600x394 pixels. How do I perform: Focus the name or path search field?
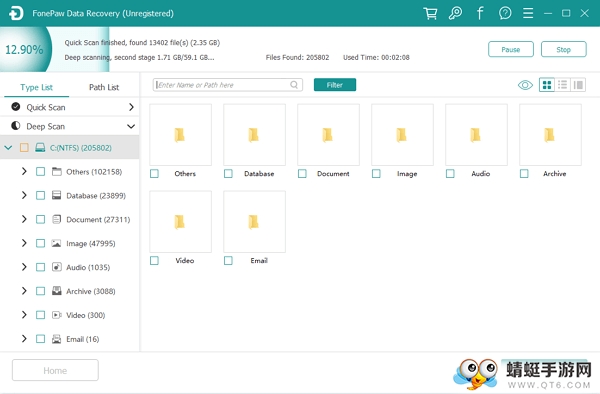pyautogui.click(x=227, y=85)
